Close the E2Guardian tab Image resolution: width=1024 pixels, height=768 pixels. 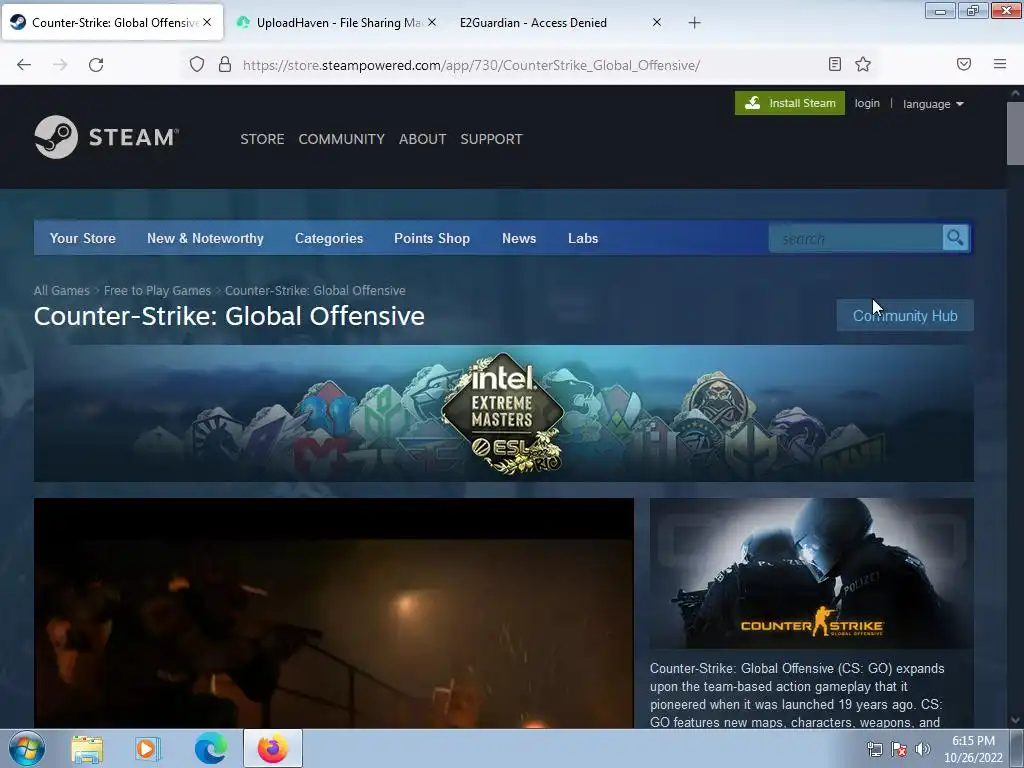pos(657,22)
